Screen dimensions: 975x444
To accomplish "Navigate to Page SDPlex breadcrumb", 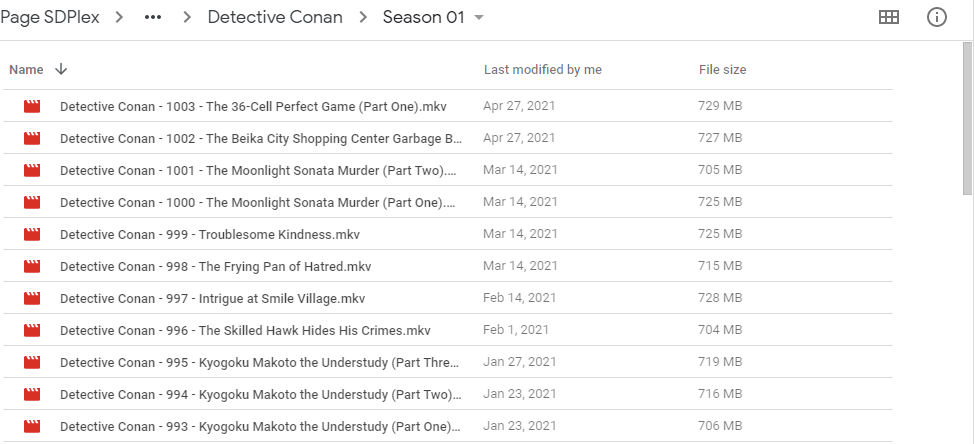I will point(50,18).
